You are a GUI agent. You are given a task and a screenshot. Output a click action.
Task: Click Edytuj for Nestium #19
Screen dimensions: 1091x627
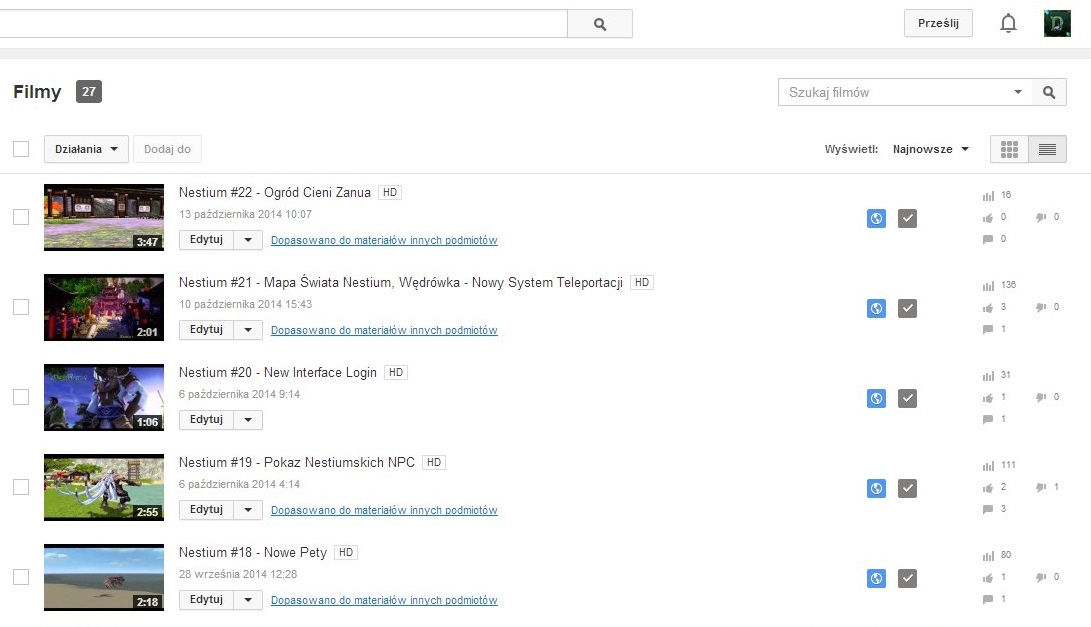coord(206,510)
